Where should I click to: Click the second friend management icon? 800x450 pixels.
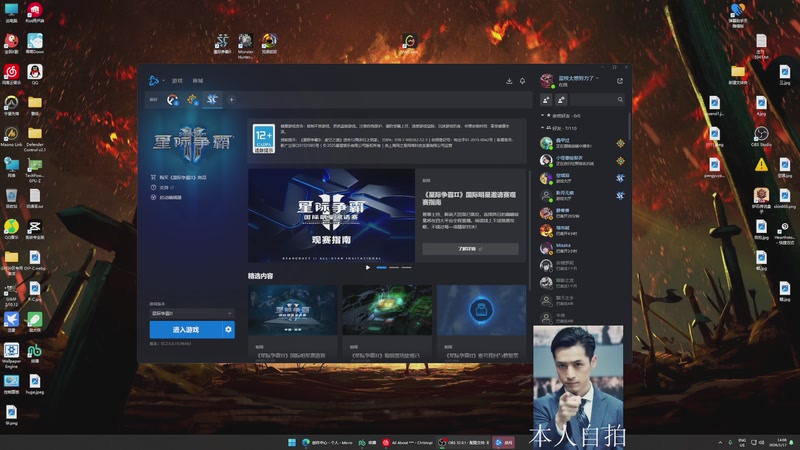[x=561, y=99]
